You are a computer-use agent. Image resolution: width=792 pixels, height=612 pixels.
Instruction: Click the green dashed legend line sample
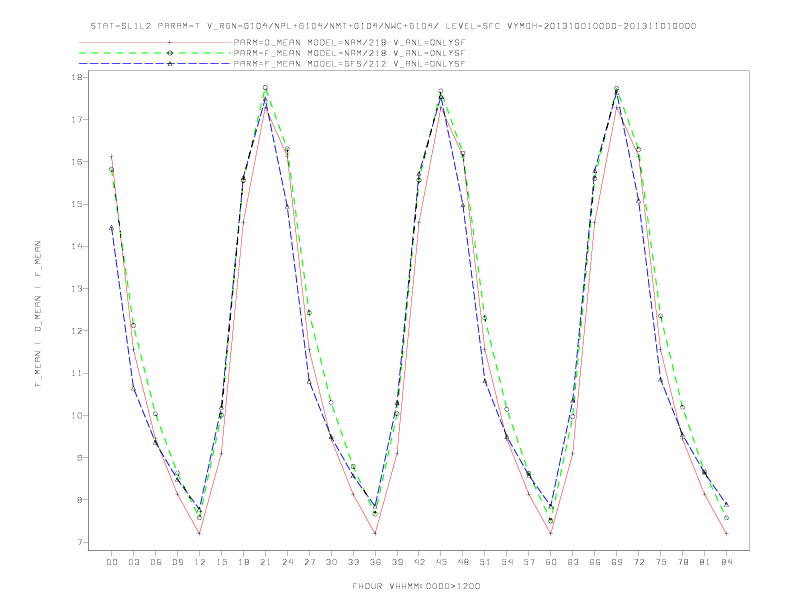tap(155, 53)
